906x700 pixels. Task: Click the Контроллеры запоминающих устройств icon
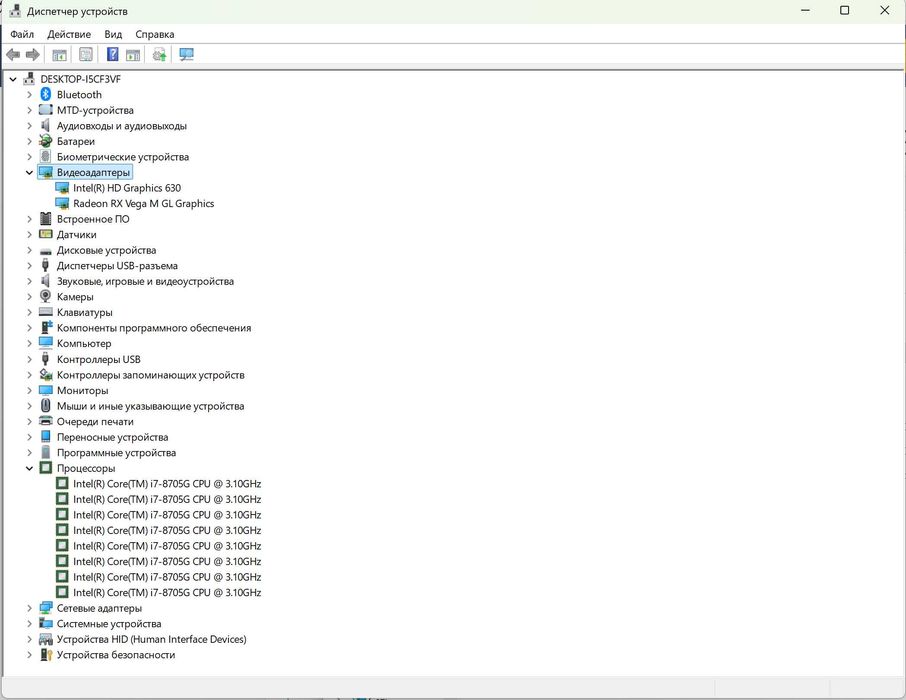(46, 375)
